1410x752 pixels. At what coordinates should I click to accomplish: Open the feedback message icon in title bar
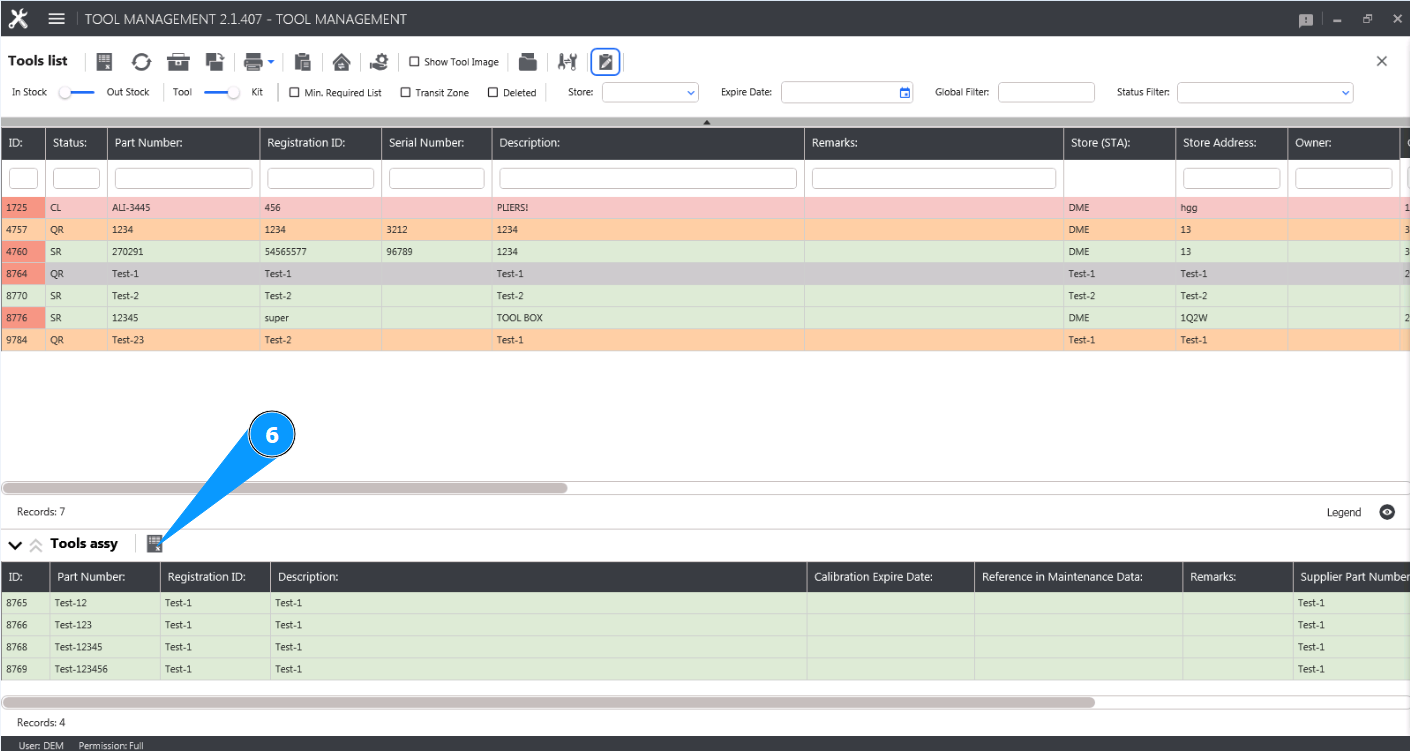(1306, 20)
